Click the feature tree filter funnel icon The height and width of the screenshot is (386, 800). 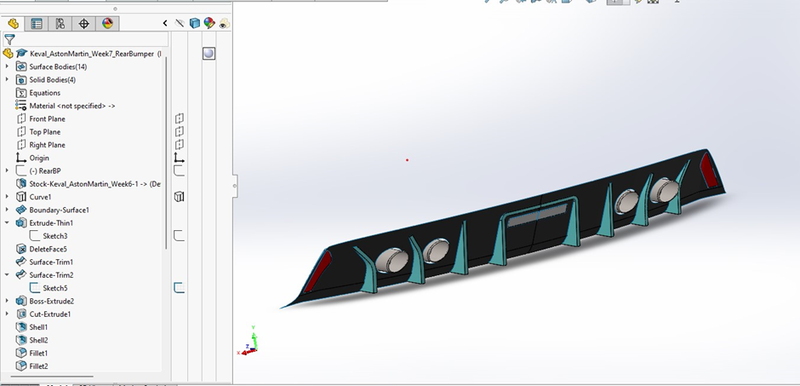(x=9, y=39)
